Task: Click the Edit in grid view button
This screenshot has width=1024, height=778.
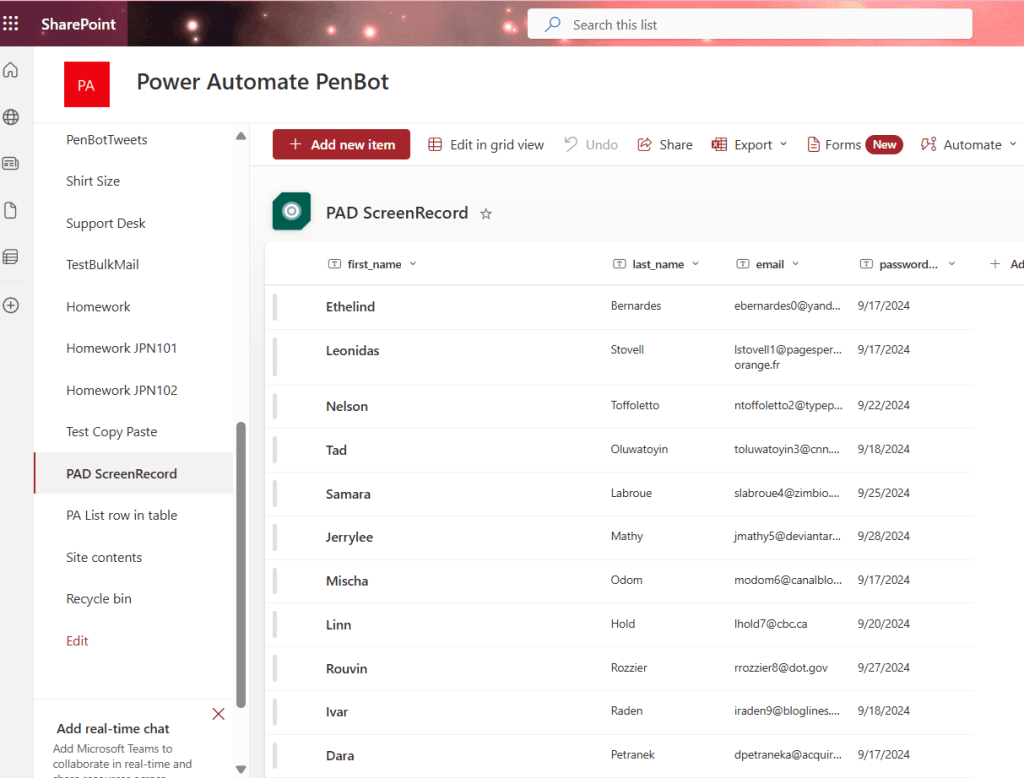Action: pyautogui.click(x=486, y=145)
